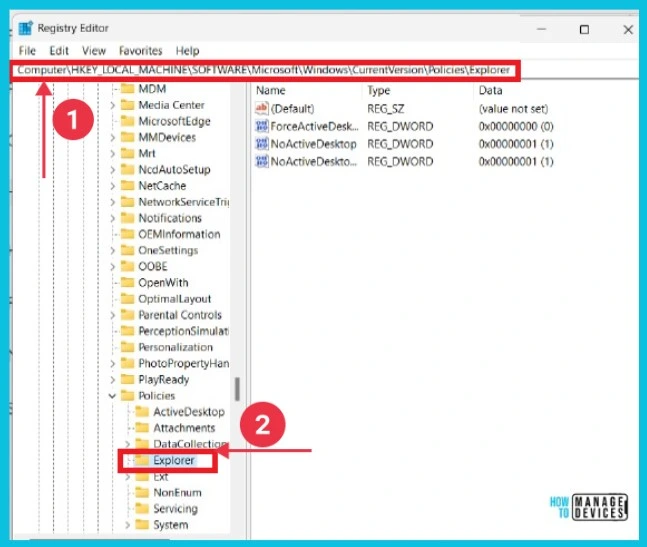Viewport: 647px width, 547px height.
Task: Select the NonEnum key
Action: 177,493
